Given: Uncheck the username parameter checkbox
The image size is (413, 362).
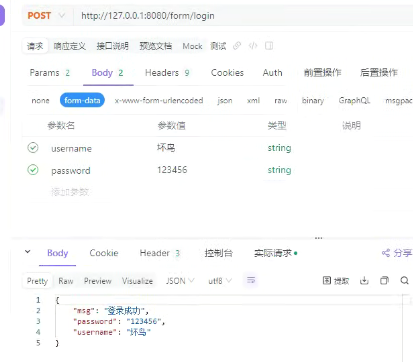Looking at the screenshot, I should pyautogui.click(x=33, y=148).
